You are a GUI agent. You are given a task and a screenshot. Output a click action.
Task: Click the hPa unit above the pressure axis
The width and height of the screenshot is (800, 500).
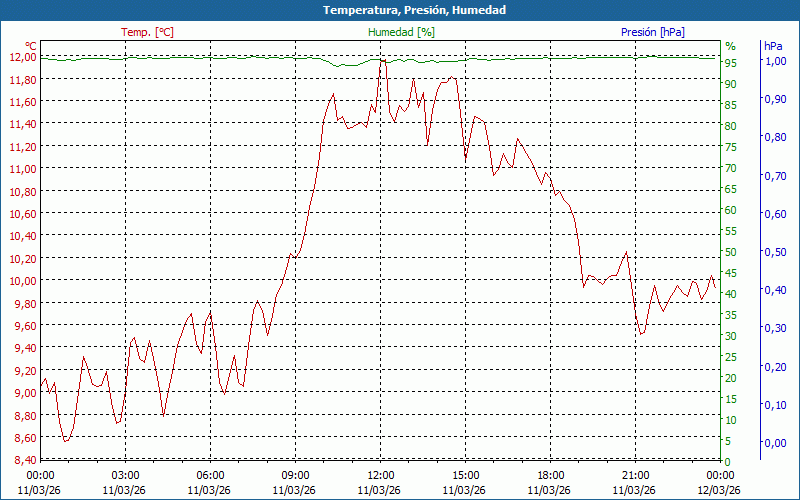[773, 46]
